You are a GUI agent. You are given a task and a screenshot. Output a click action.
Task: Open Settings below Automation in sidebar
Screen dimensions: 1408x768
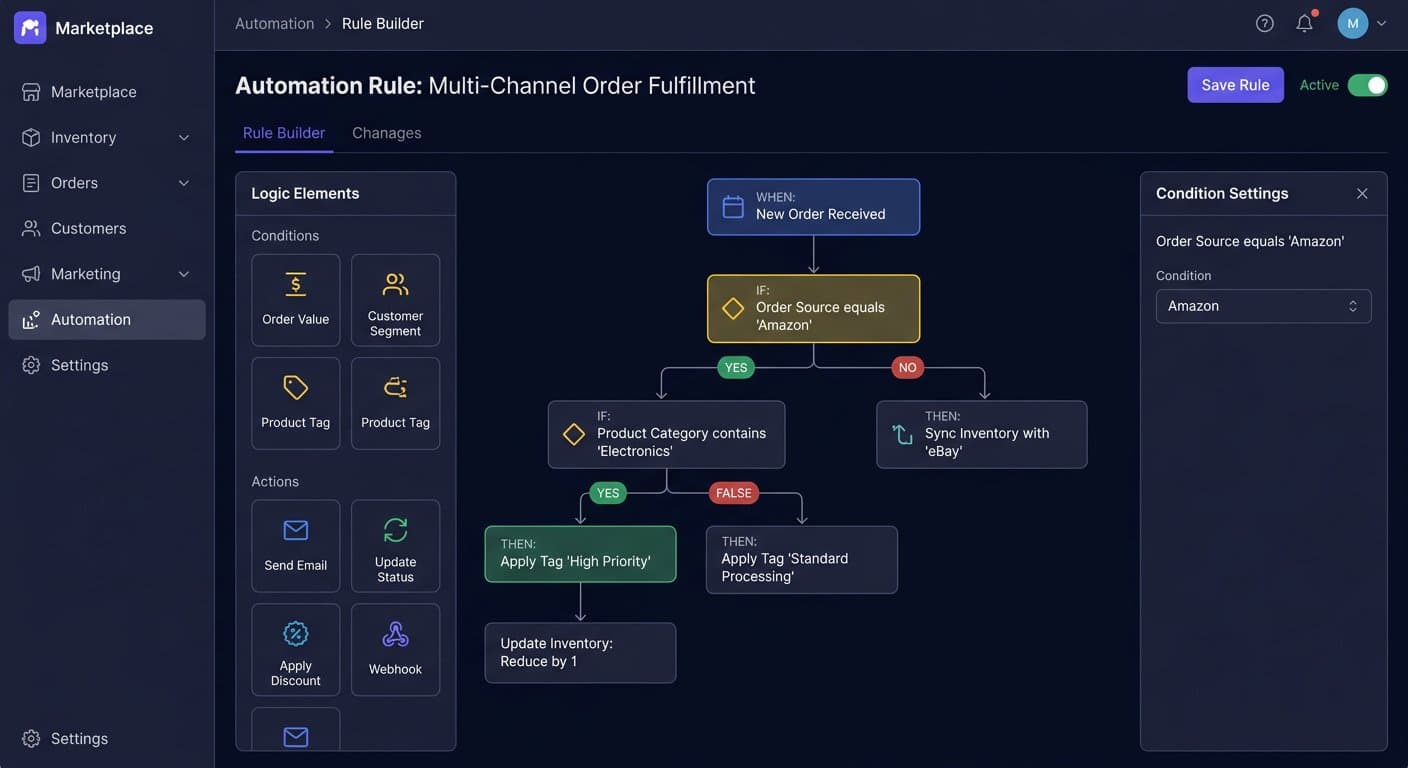coord(107,365)
